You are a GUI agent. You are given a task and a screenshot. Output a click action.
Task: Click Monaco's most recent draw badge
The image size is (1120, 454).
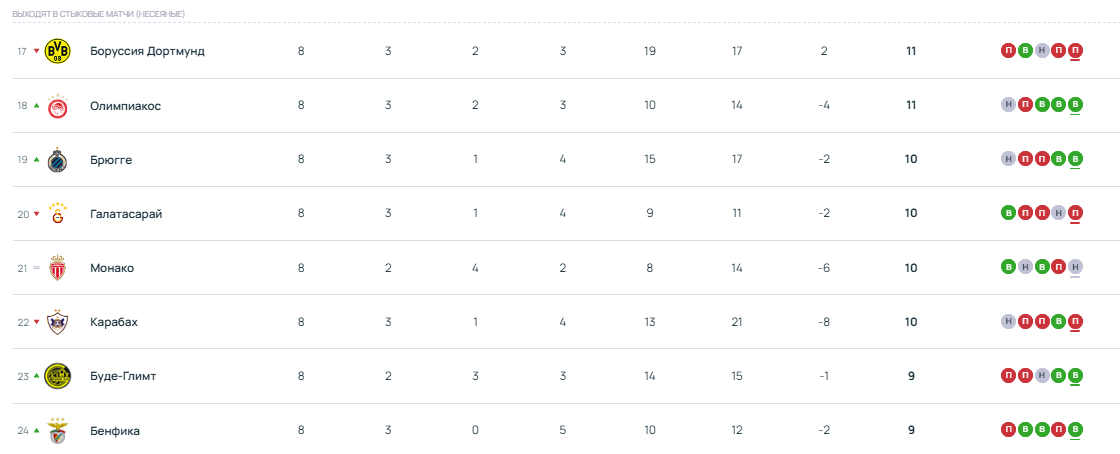click(1075, 267)
